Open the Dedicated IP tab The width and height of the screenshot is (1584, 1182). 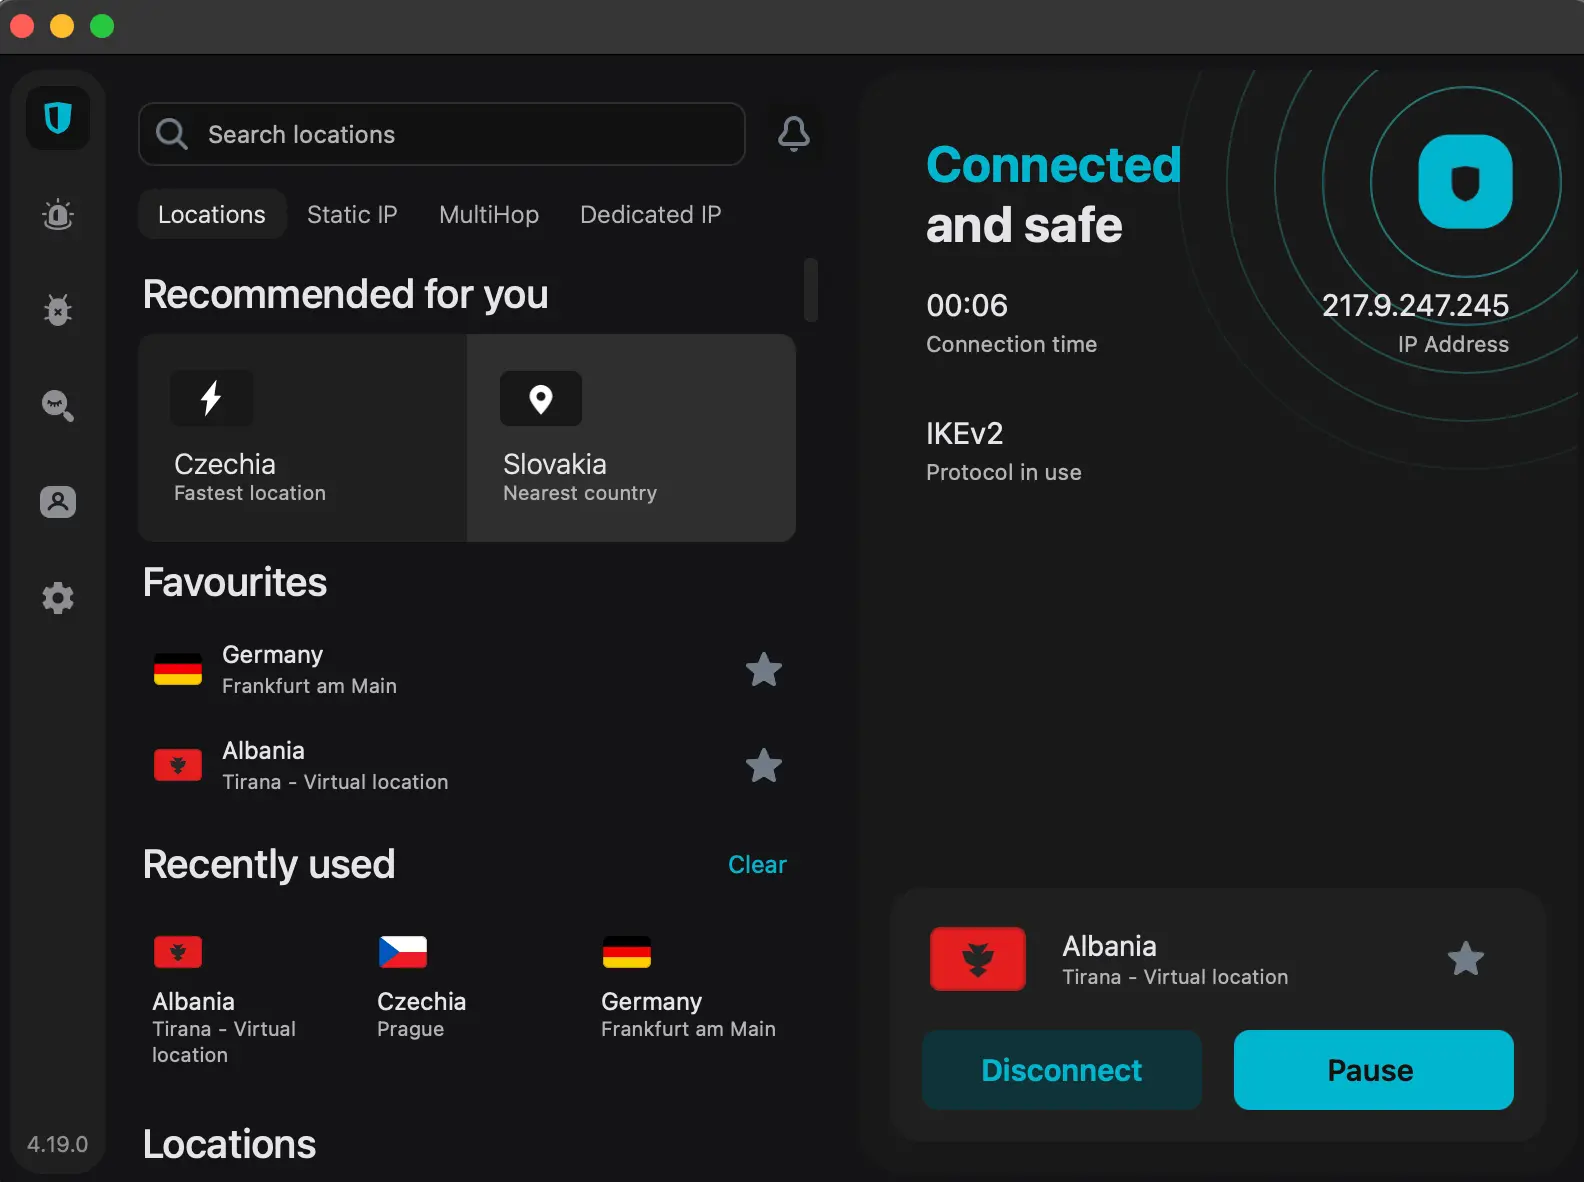650,215
